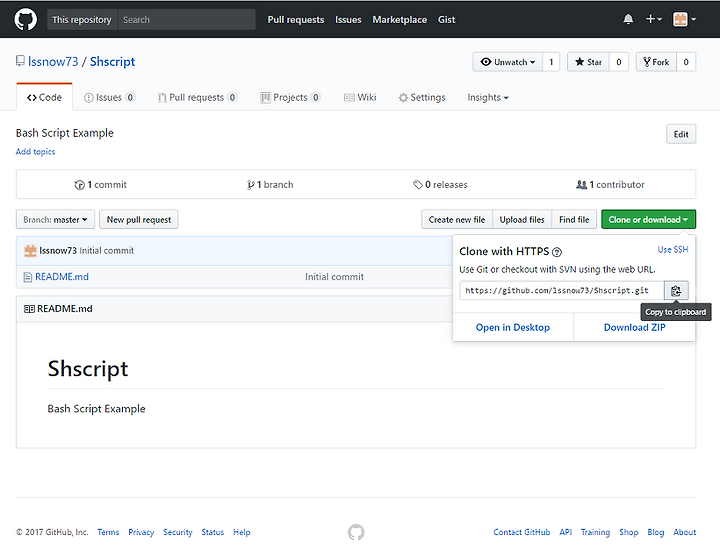Open the Projects tab

tap(290, 97)
